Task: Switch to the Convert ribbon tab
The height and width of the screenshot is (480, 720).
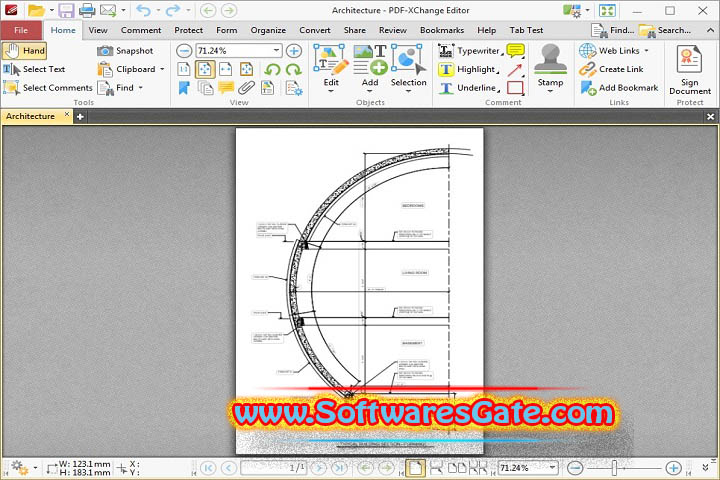Action: coord(315,30)
